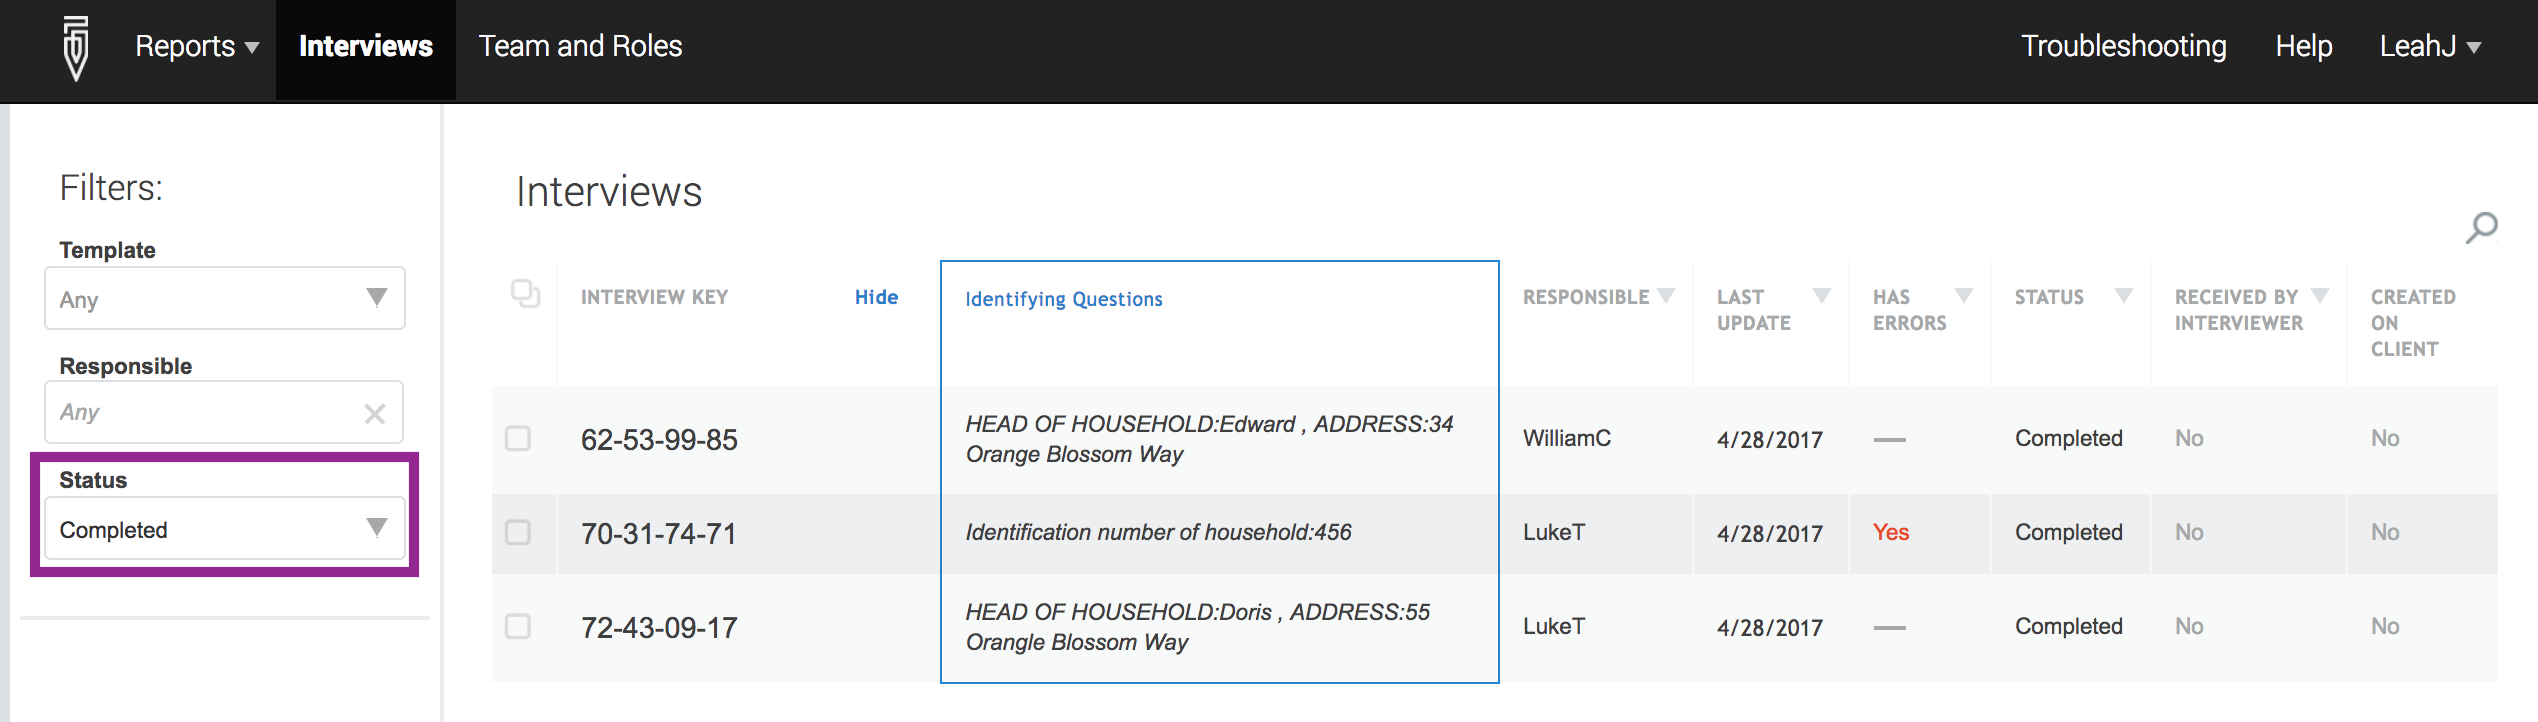2538x722 pixels.
Task: Expand the Status filter dropdown
Action: pyautogui.click(x=224, y=529)
